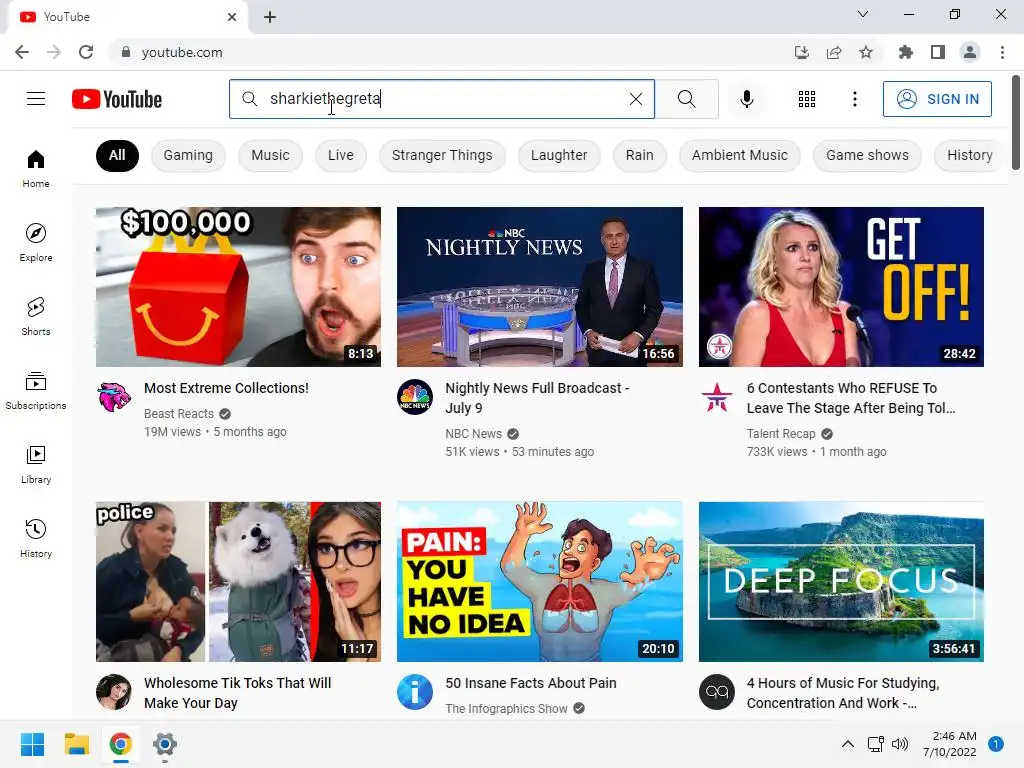This screenshot has height=768, width=1024.
Task: Select the Stranger Things filter chip
Action: click(442, 155)
